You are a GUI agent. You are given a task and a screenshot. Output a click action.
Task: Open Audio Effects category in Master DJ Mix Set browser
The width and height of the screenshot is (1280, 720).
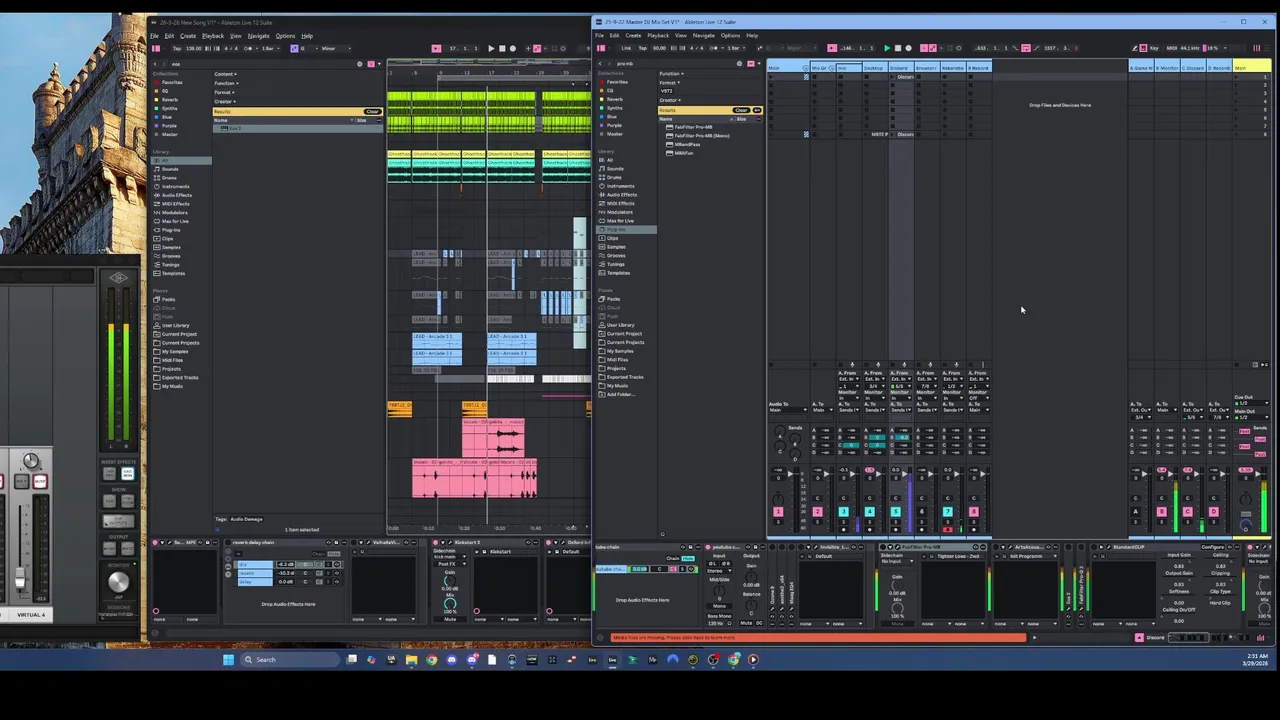pos(621,195)
